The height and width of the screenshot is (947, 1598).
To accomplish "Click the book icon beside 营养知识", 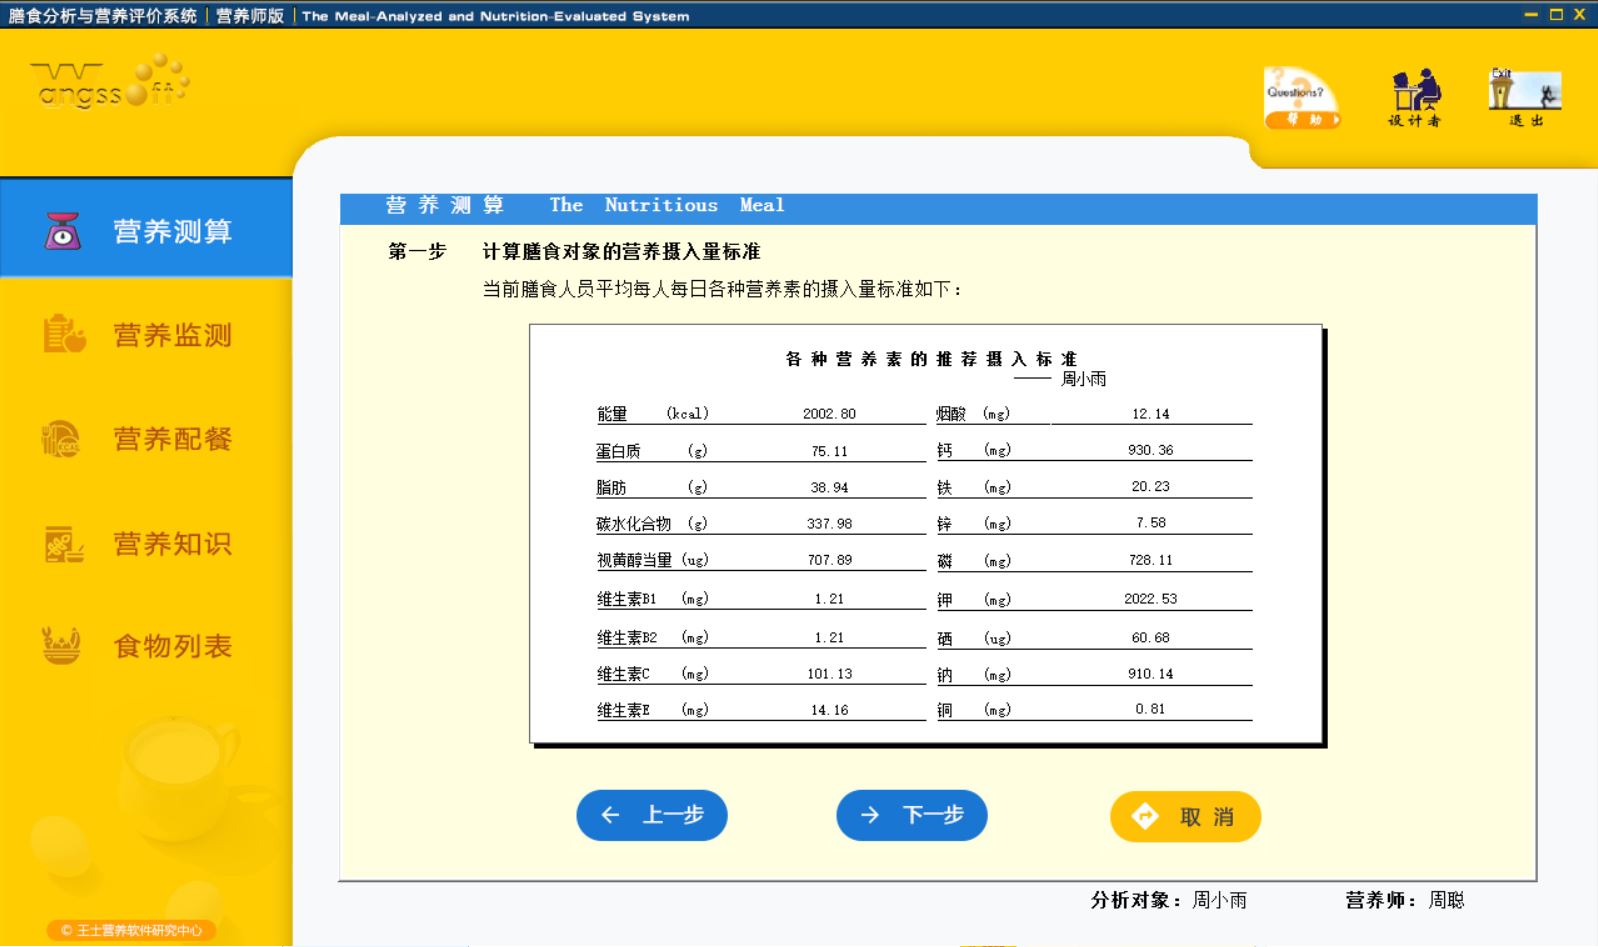I will coord(63,544).
